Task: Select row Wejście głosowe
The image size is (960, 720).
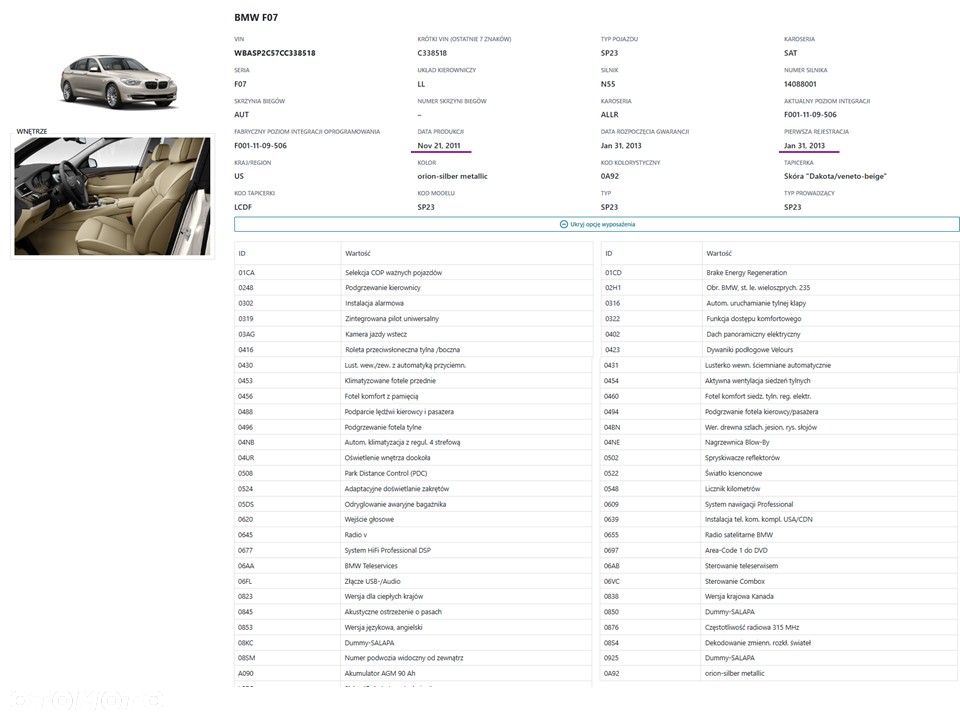Action: [x=413, y=519]
